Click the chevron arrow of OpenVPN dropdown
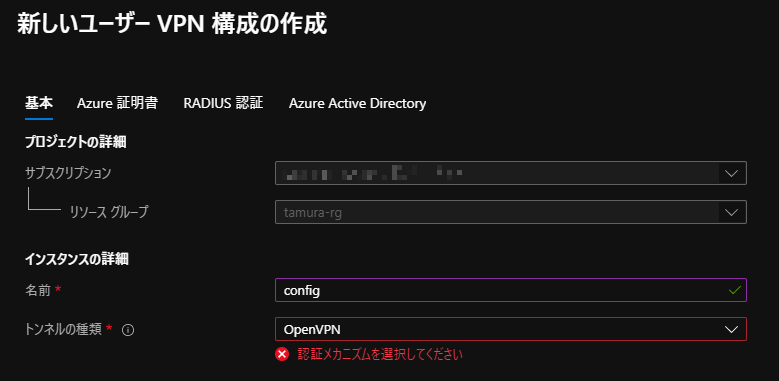Image resolution: width=779 pixels, height=381 pixels. point(731,329)
